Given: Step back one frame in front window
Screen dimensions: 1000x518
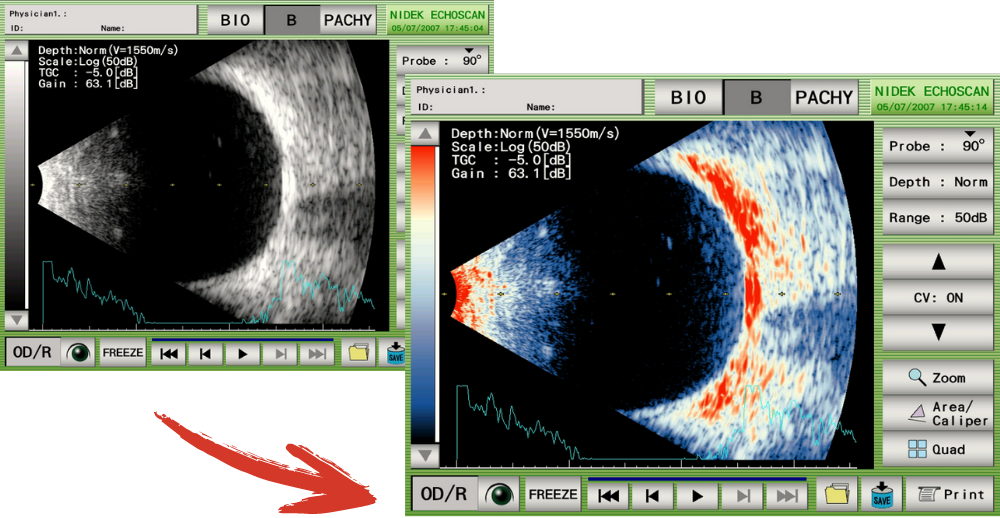Looking at the screenshot, I should pyautogui.click(x=652, y=495).
